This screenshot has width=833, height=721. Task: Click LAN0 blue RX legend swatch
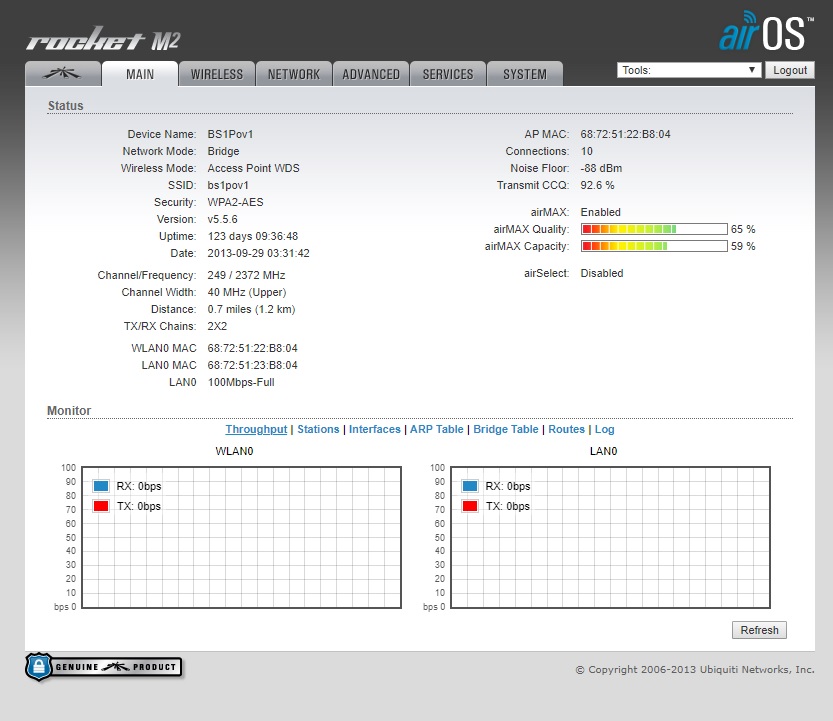[470, 486]
